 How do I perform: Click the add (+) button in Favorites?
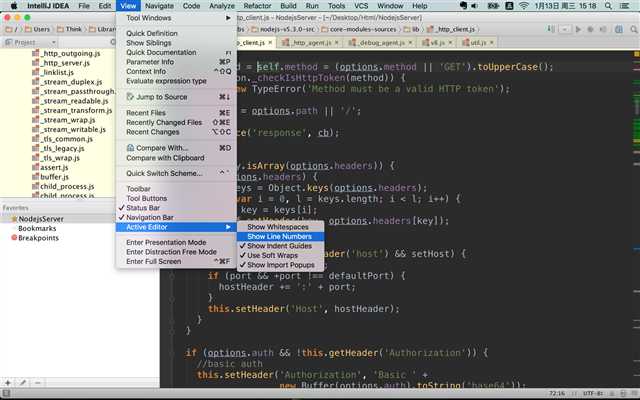click(x=8, y=383)
